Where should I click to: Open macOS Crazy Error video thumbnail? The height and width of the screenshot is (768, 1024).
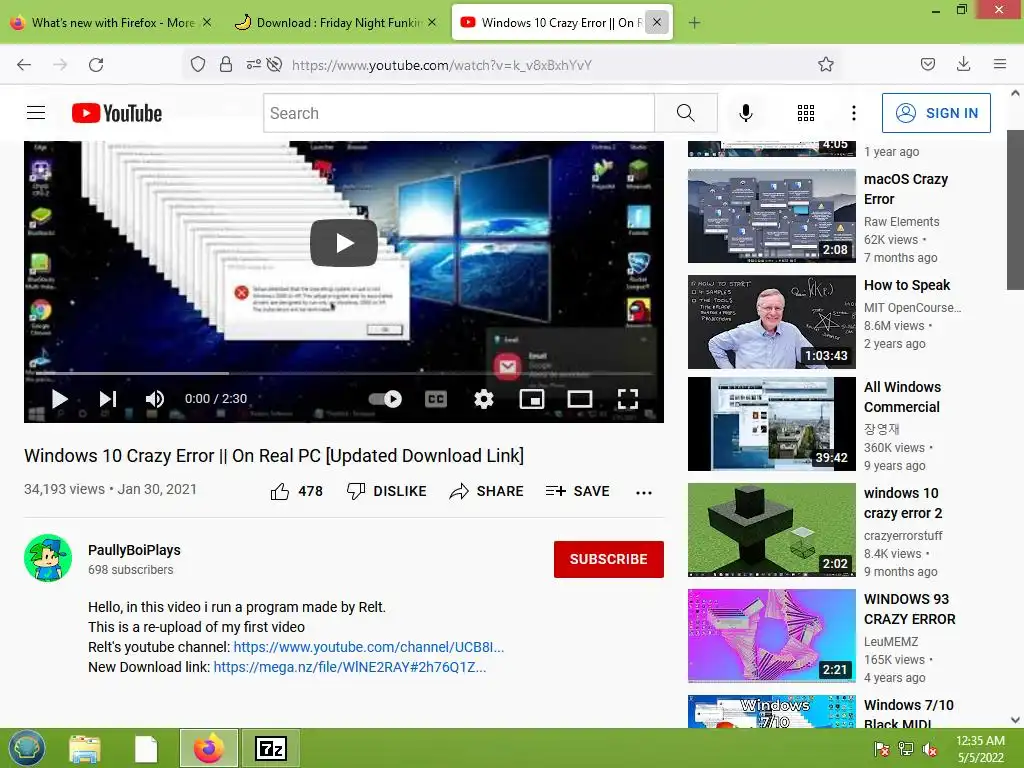coord(771,216)
